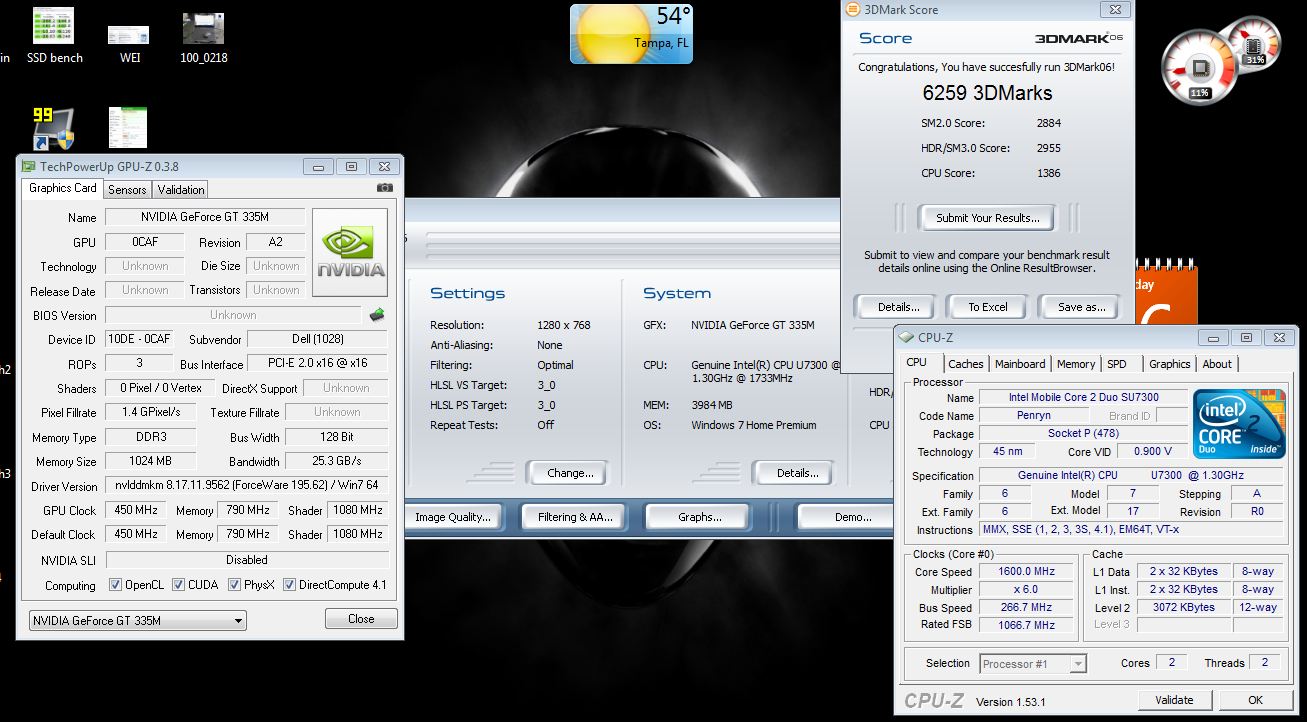Screen dimensions: 1307x722
Task: Open the green spreadsheet desktop icon
Action: click(x=128, y=128)
